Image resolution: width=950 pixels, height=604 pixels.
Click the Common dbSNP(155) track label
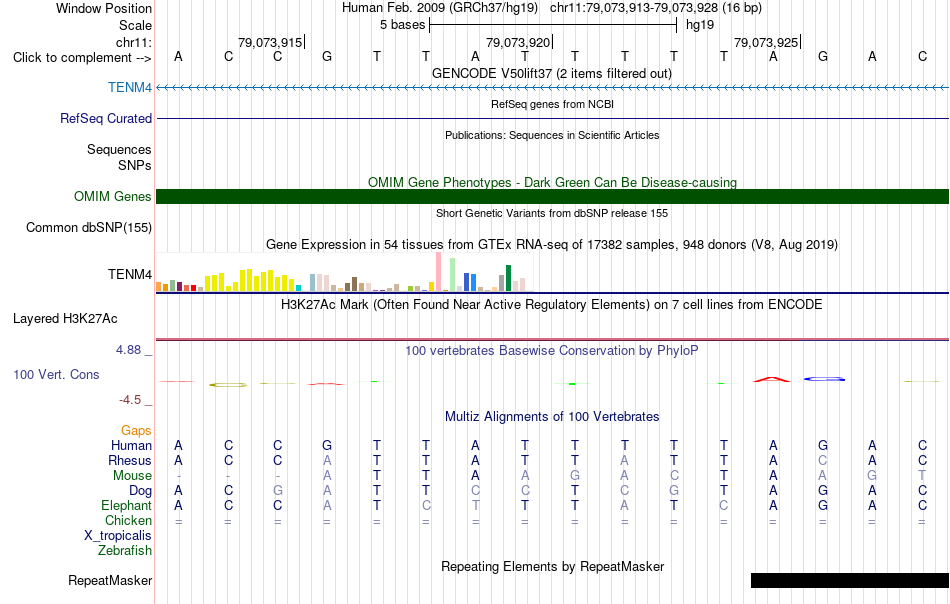click(x=89, y=227)
